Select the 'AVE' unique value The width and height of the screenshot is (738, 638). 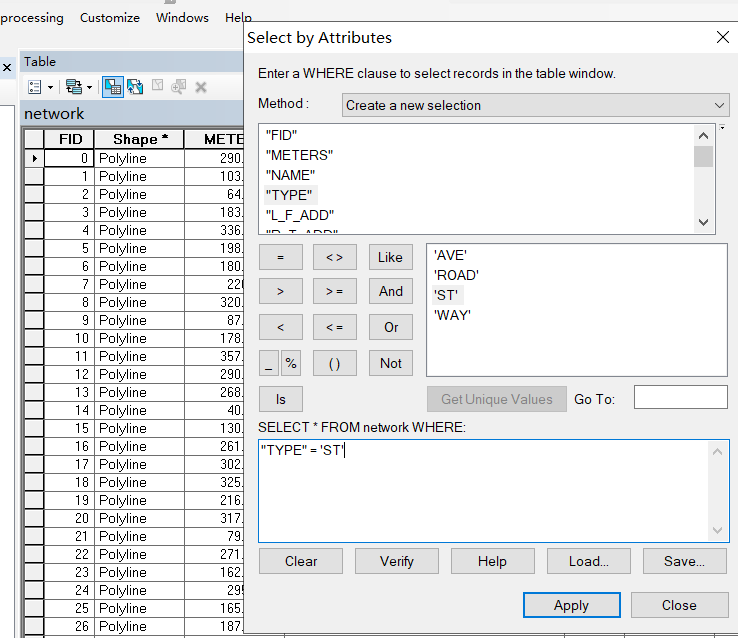[450, 255]
